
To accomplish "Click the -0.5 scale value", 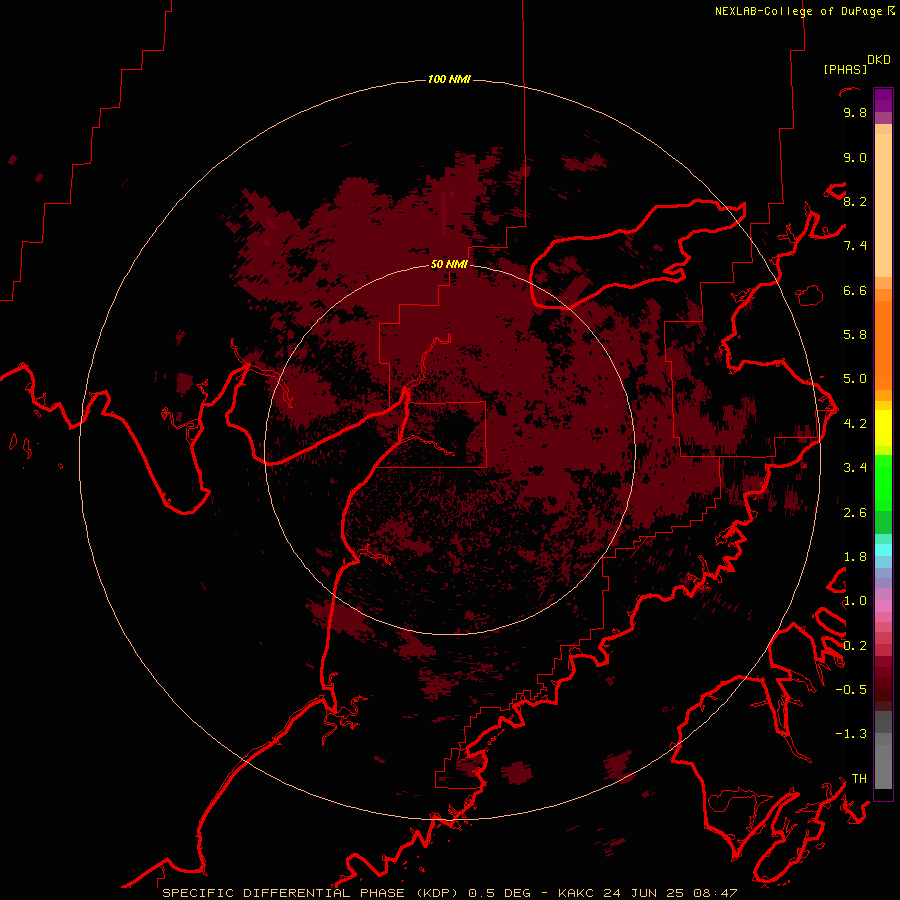I will (x=851, y=690).
